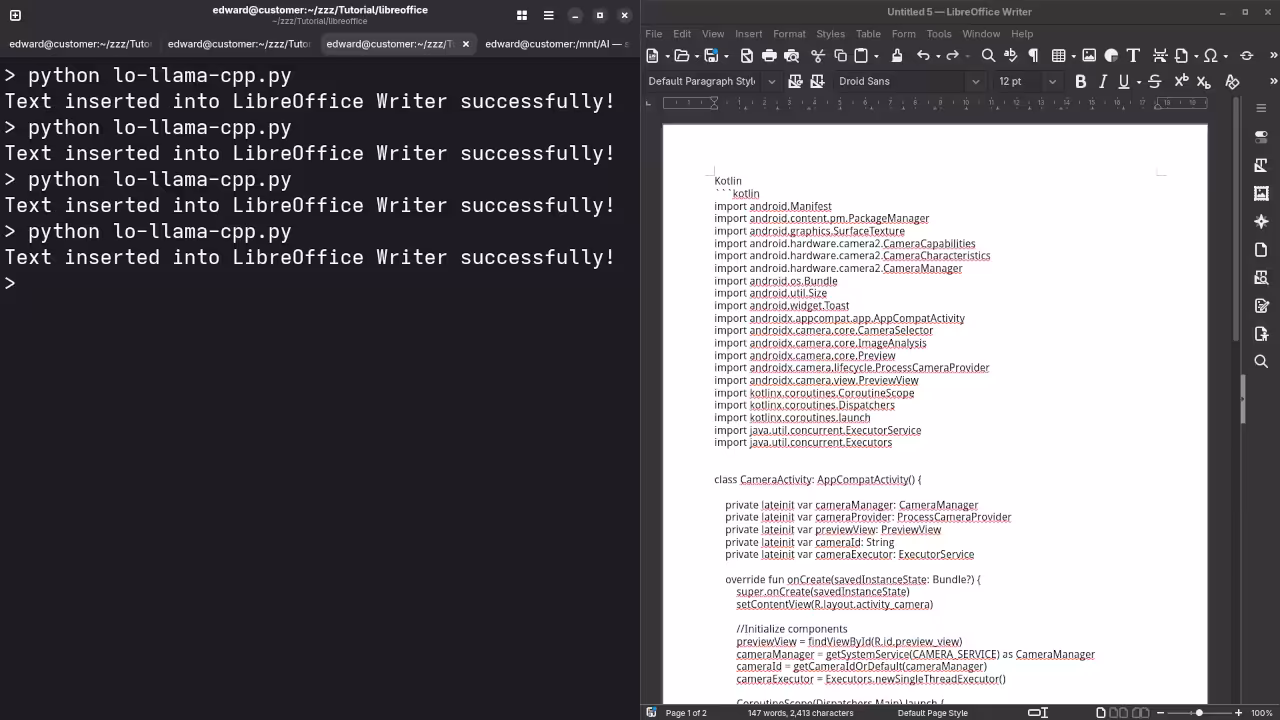Open the Gallery deck in the sidebar
This screenshot has width=1280, height=720.
(1261, 193)
